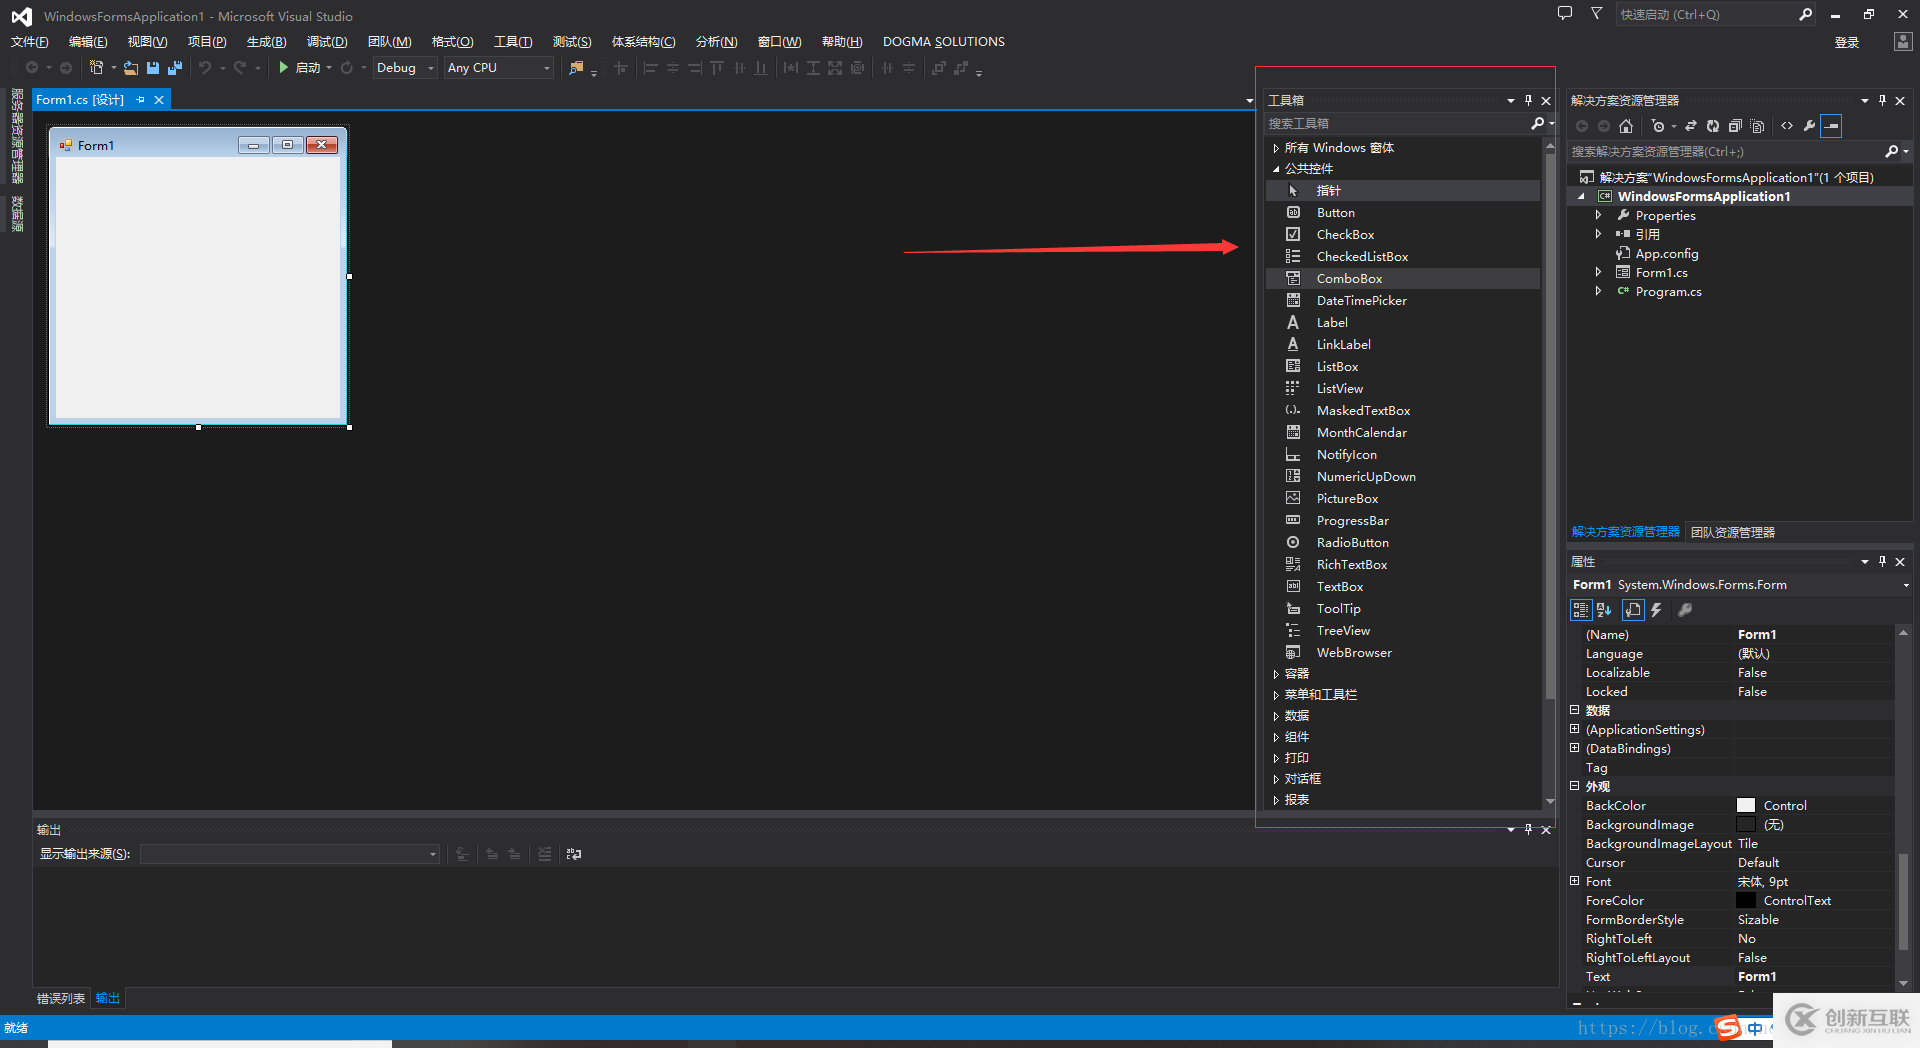Select the Pointer tool in Toolbox

point(1403,190)
